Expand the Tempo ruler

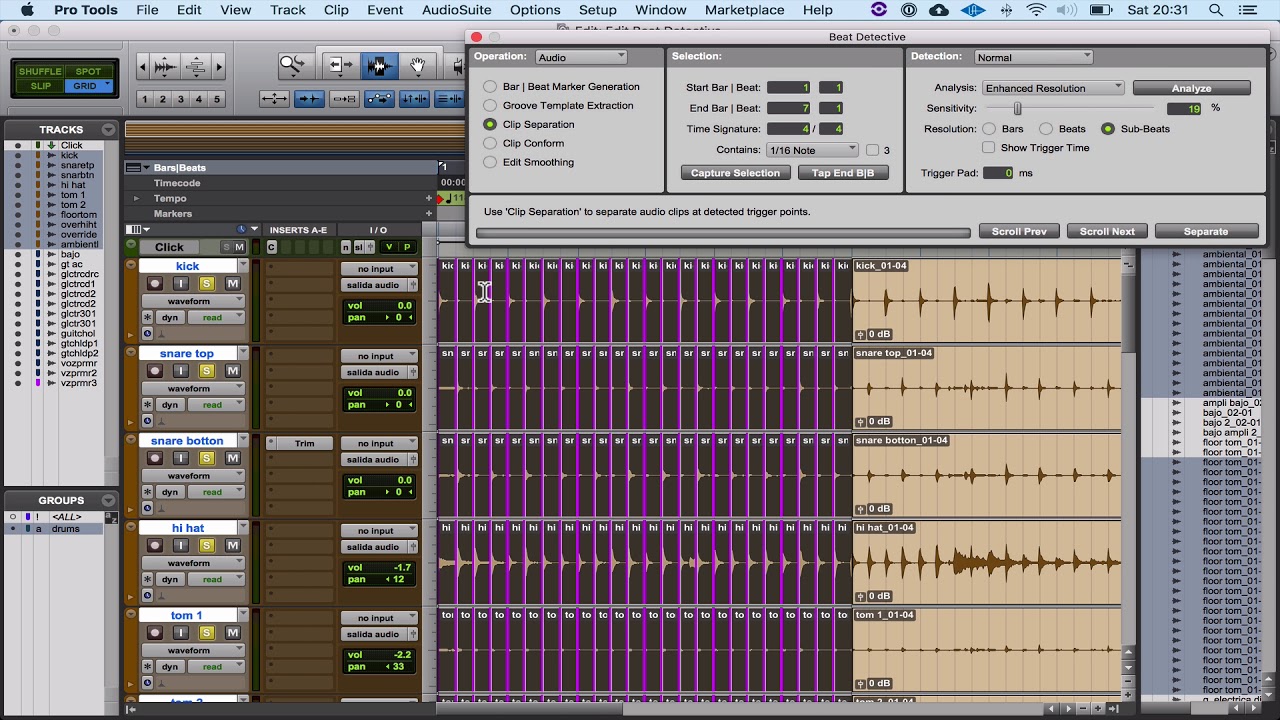[x=137, y=199]
